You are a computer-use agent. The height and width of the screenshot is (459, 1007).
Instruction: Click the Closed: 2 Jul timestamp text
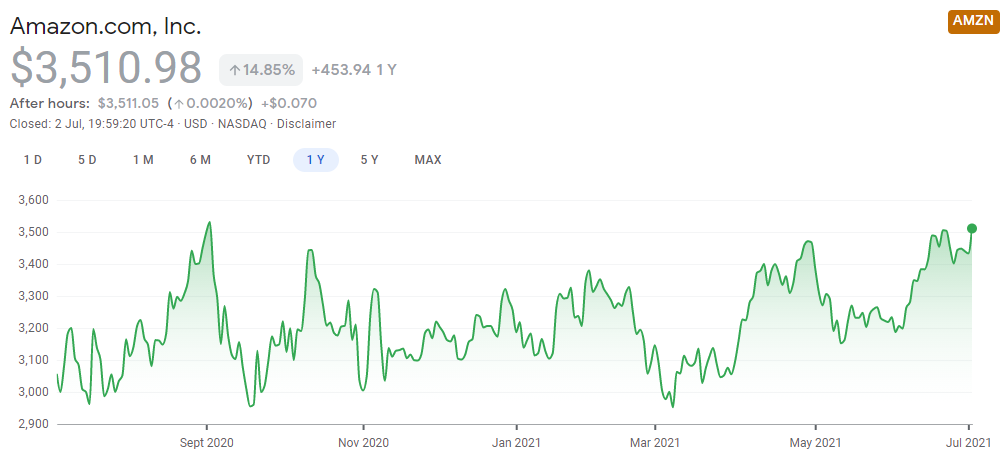click(x=91, y=124)
